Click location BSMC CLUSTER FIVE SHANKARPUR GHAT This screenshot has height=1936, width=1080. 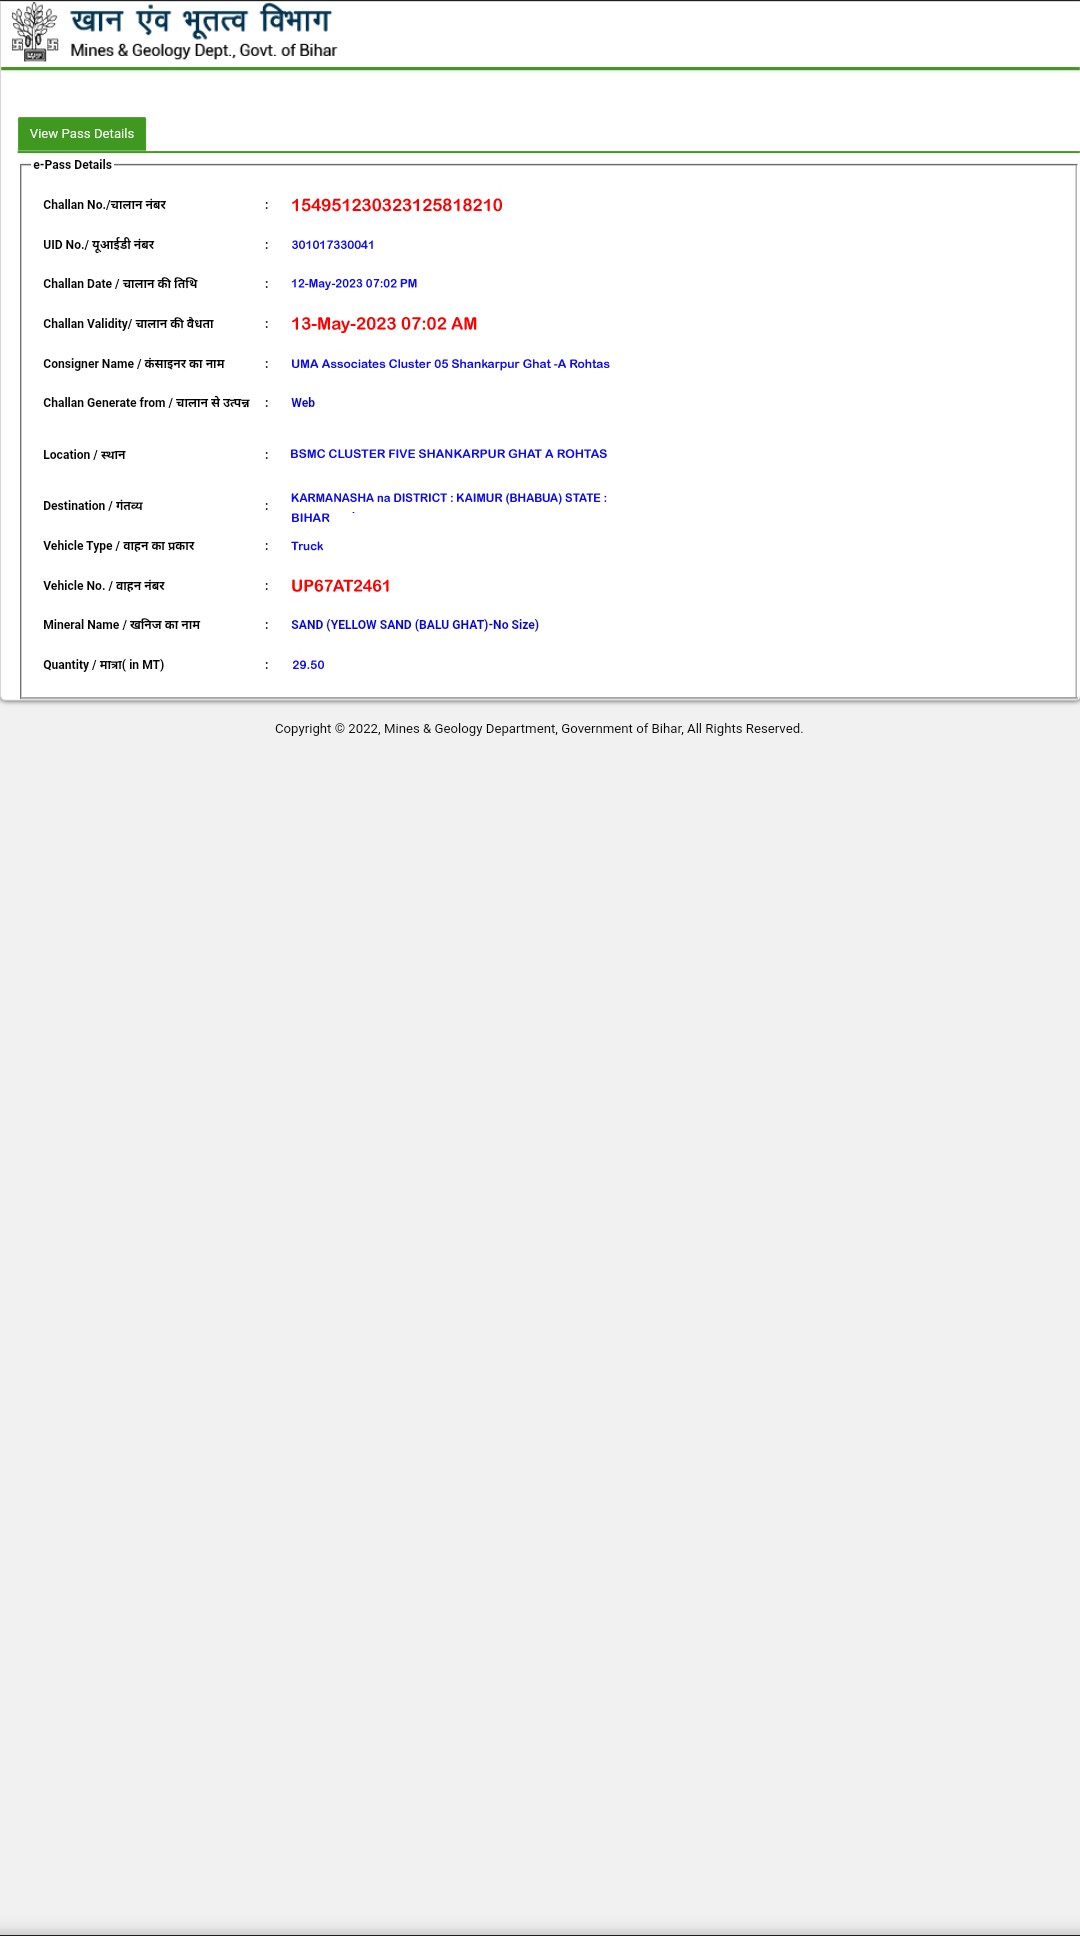[x=449, y=454]
